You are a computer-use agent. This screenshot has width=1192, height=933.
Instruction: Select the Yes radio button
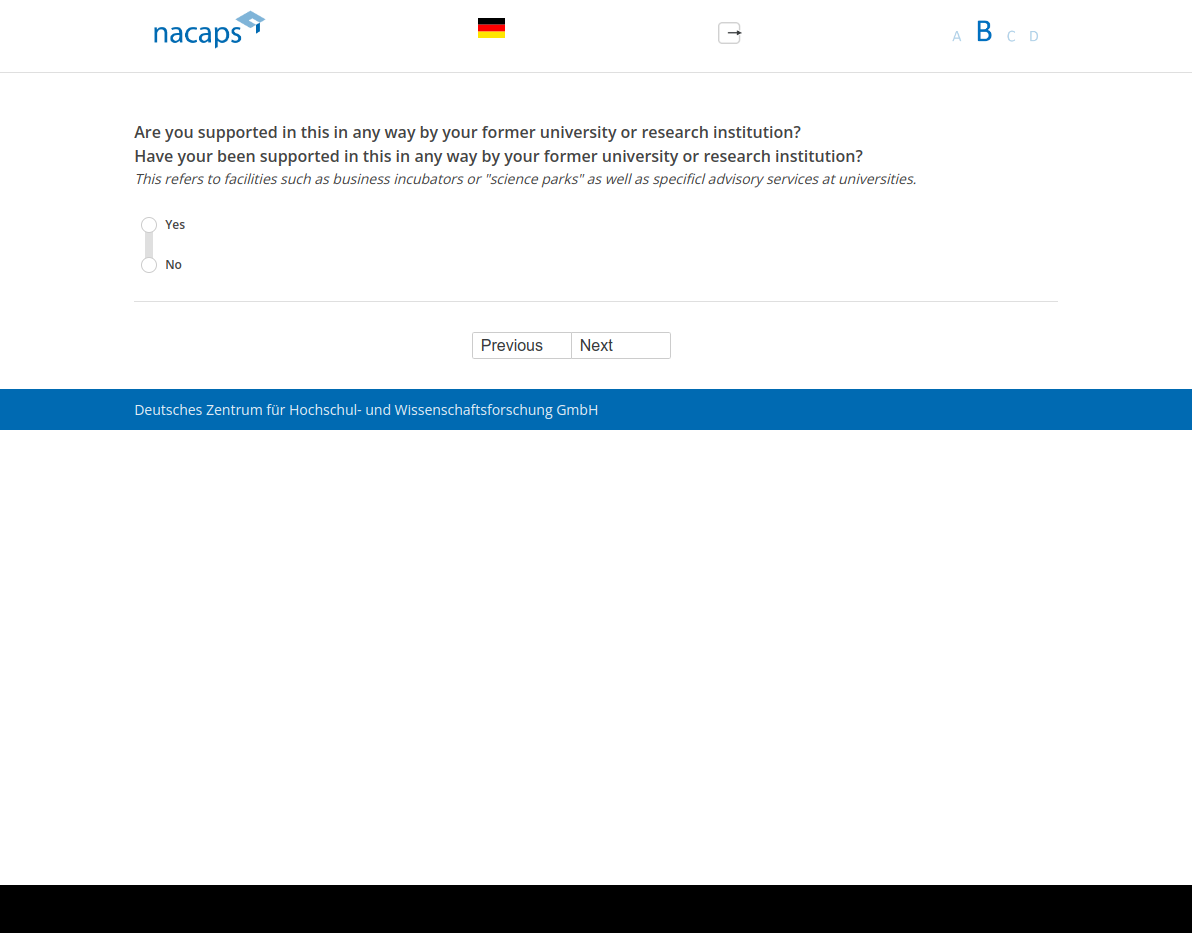click(x=149, y=225)
